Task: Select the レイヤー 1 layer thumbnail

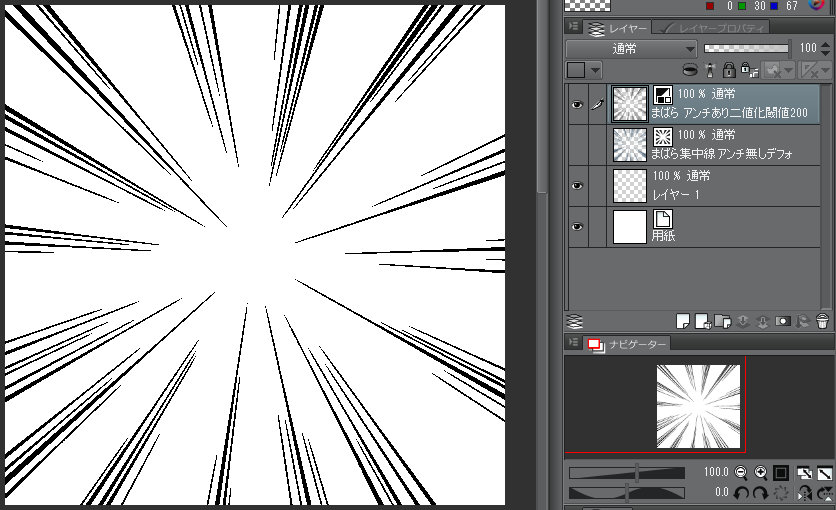Action: 630,185
